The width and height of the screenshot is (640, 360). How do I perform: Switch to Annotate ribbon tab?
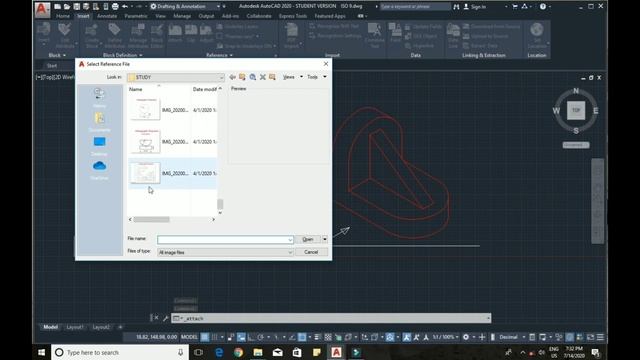click(x=107, y=16)
